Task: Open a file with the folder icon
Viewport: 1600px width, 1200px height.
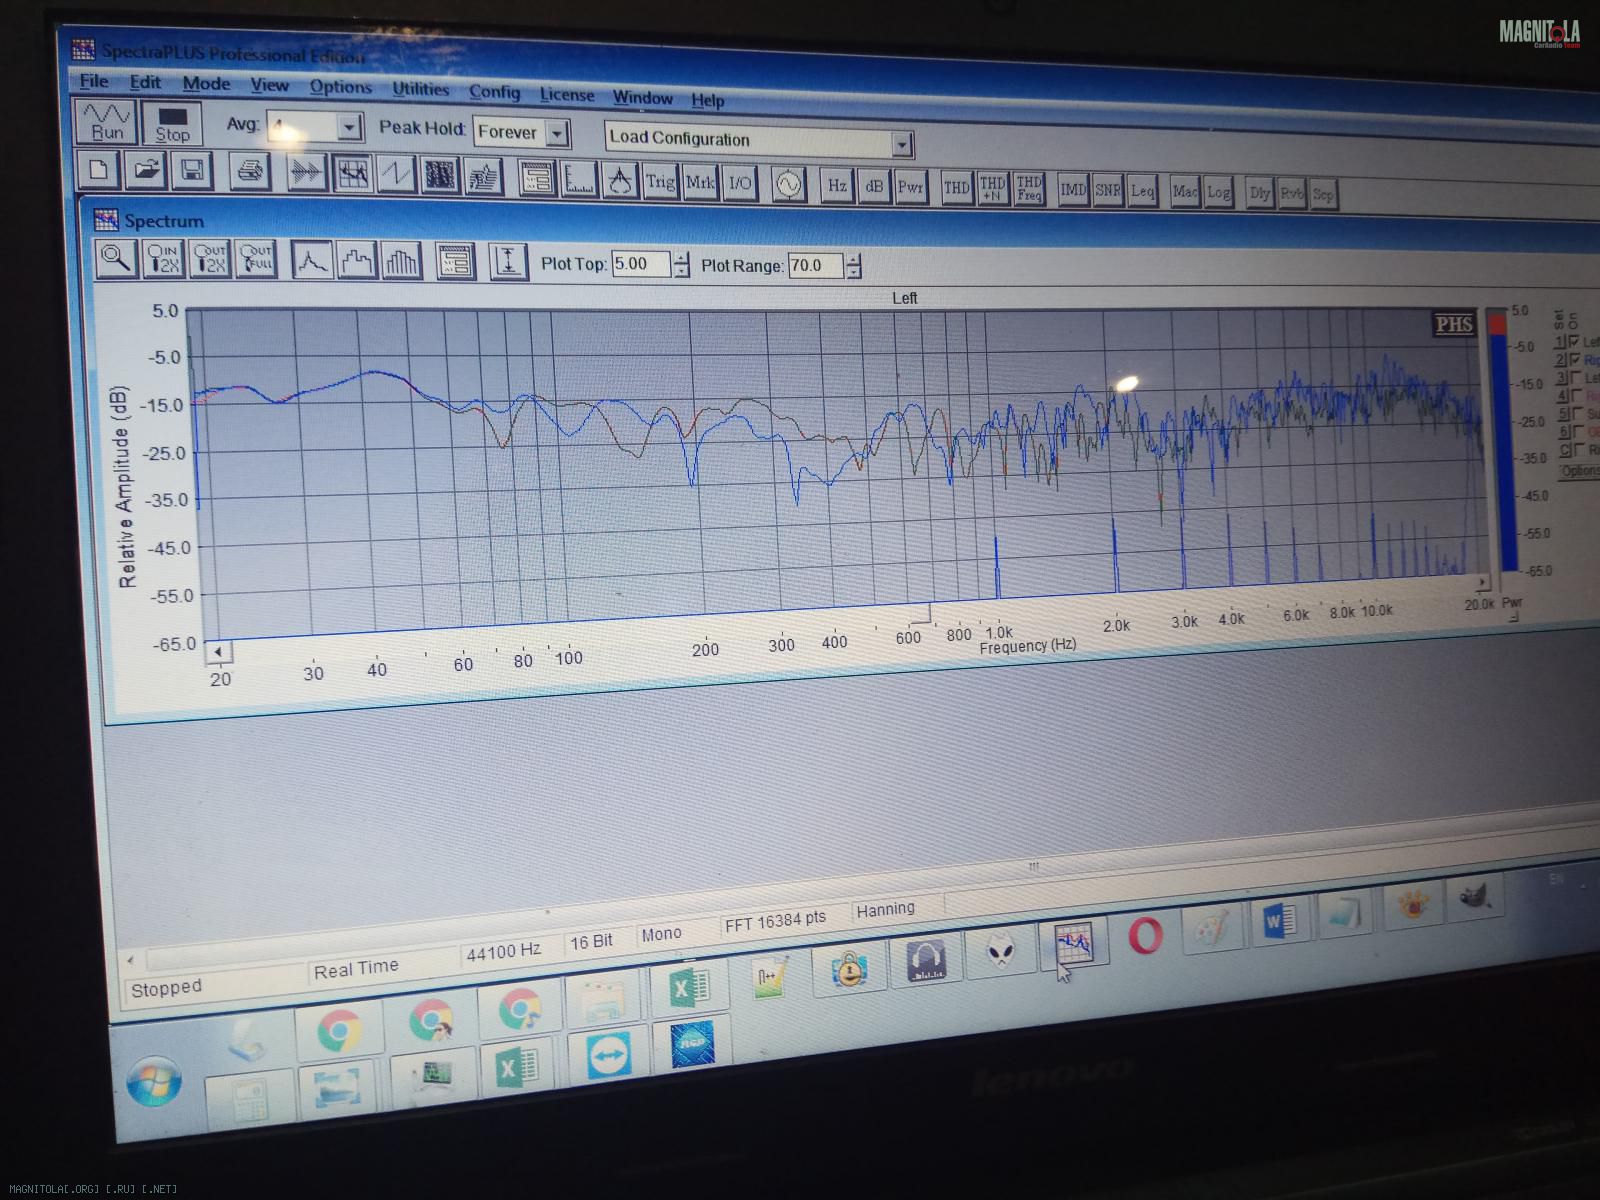Action: pyautogui.click(x=146, y=170)
